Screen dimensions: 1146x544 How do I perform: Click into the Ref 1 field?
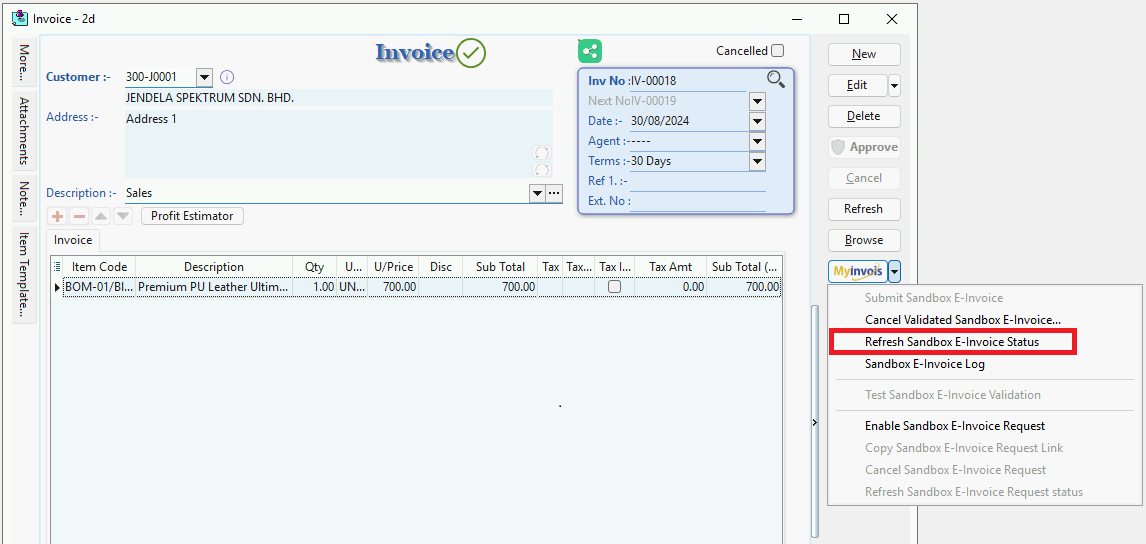coord(697,181)
